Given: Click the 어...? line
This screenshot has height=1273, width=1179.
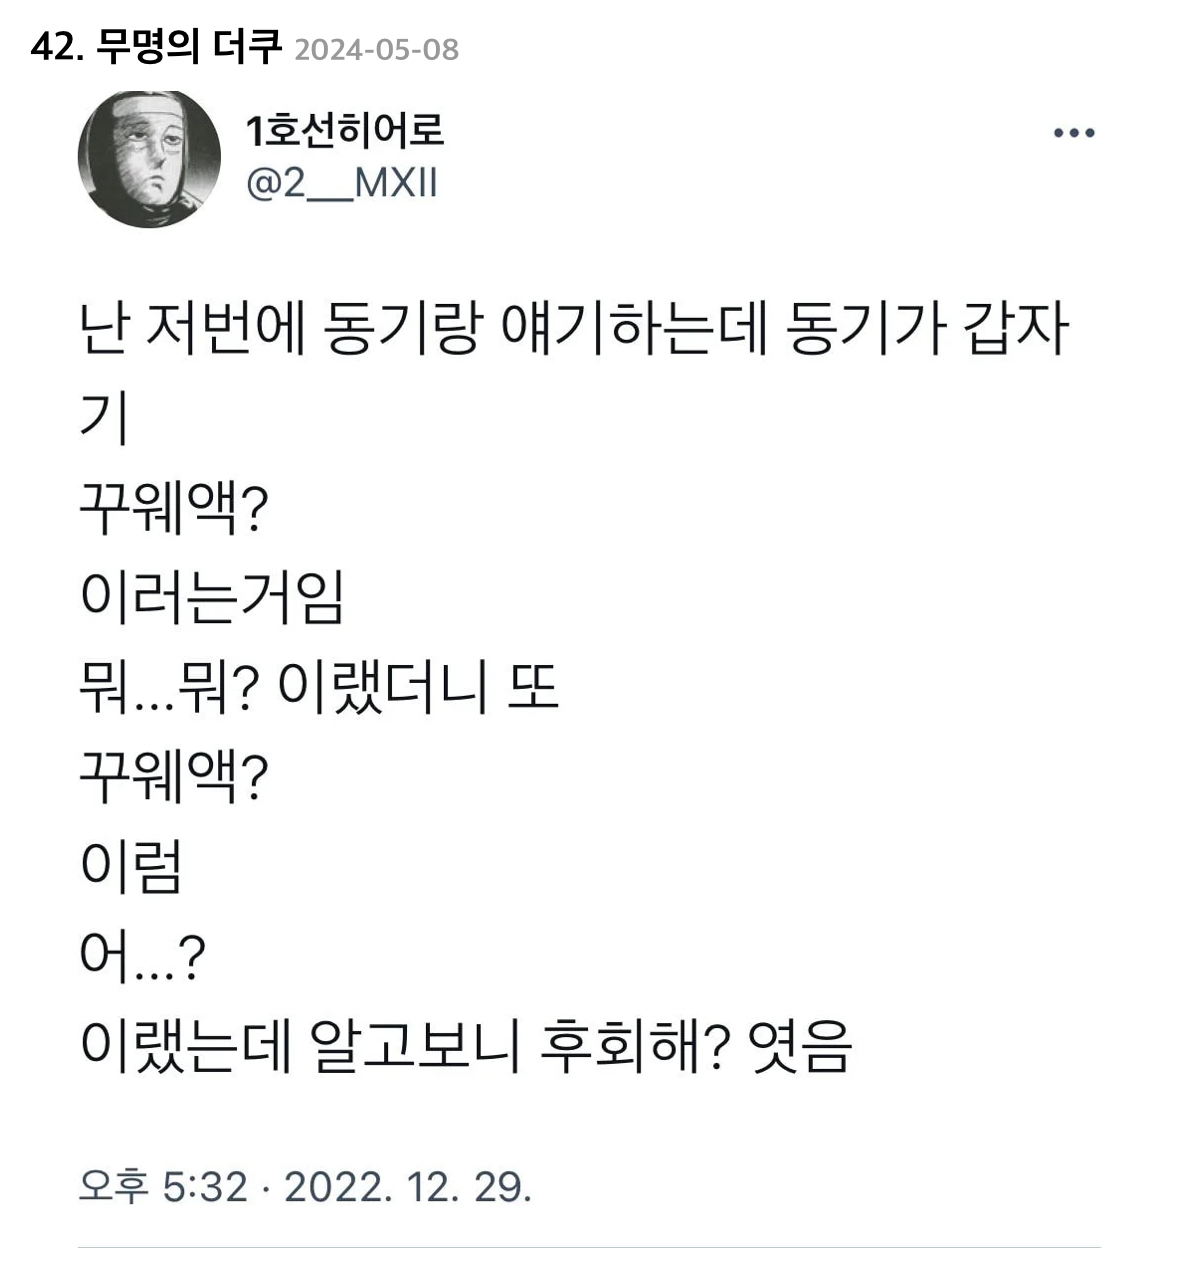Looking at the screenshot, I should coord(142,957).
